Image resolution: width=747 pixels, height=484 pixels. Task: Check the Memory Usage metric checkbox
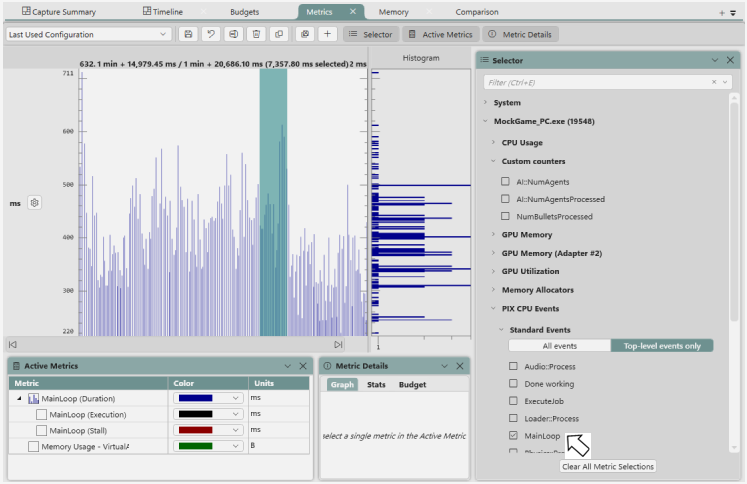(x=33, y=446)
